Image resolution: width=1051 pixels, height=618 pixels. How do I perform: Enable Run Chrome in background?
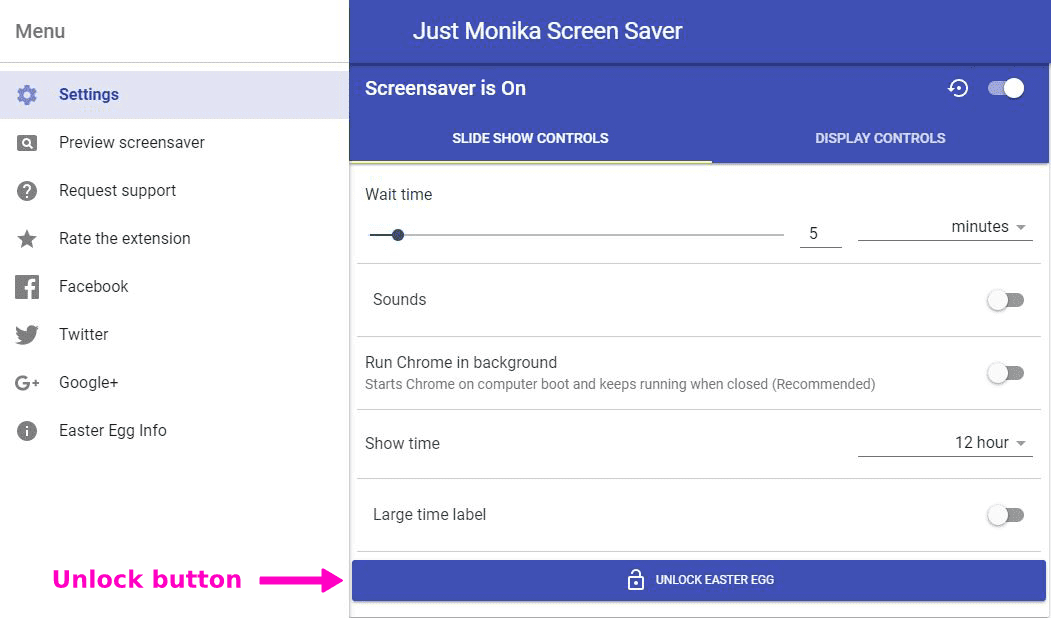(x=1006, y=373)
